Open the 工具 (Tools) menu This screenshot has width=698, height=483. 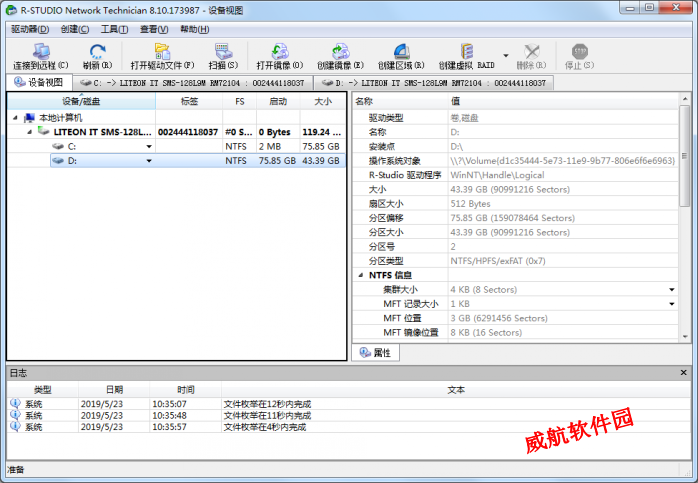[115, 29]
